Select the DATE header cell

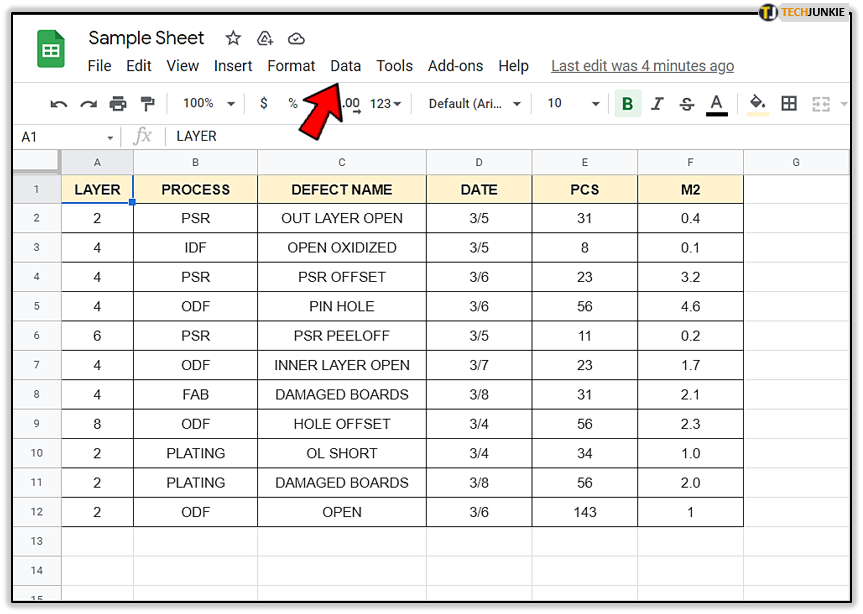[479, 190]
